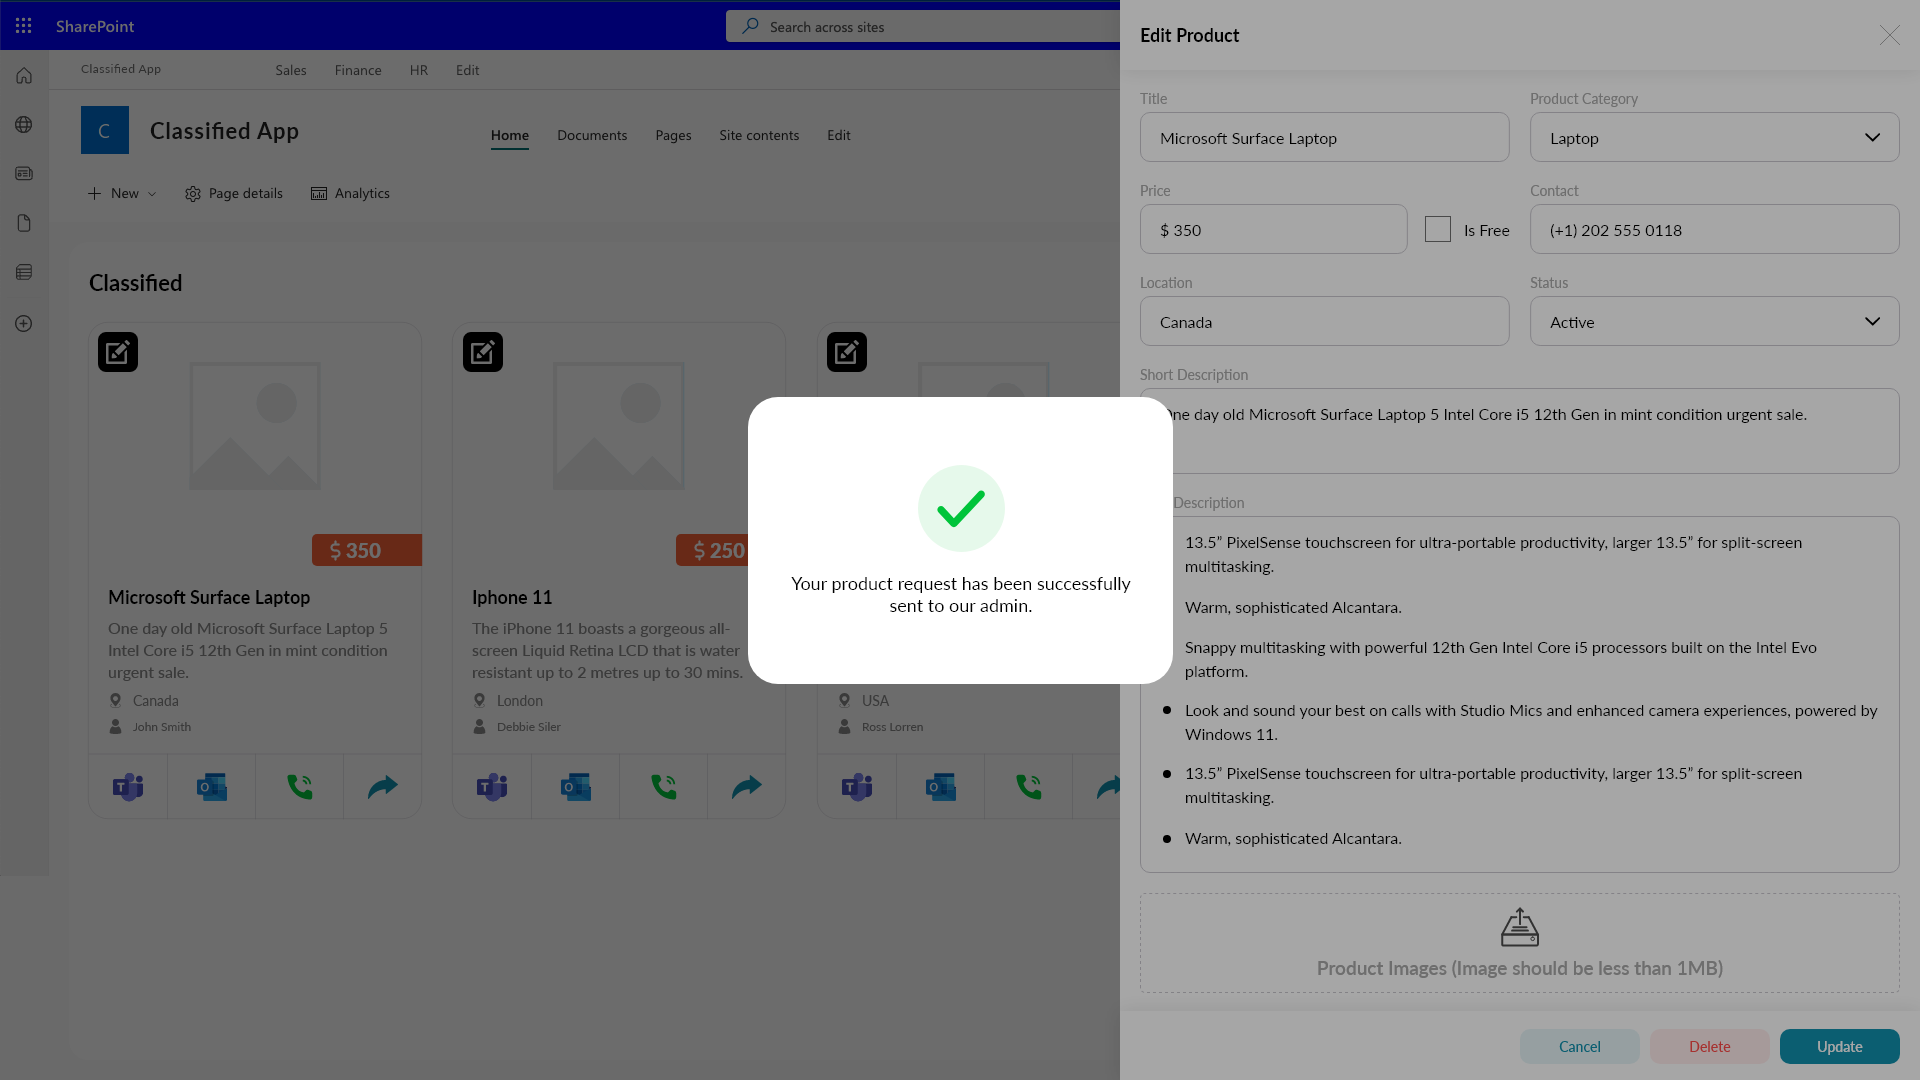Expand the Status dropdown in Edit Product
Viewport: 1920px width, 1080px height.
tap(1873, 320)
